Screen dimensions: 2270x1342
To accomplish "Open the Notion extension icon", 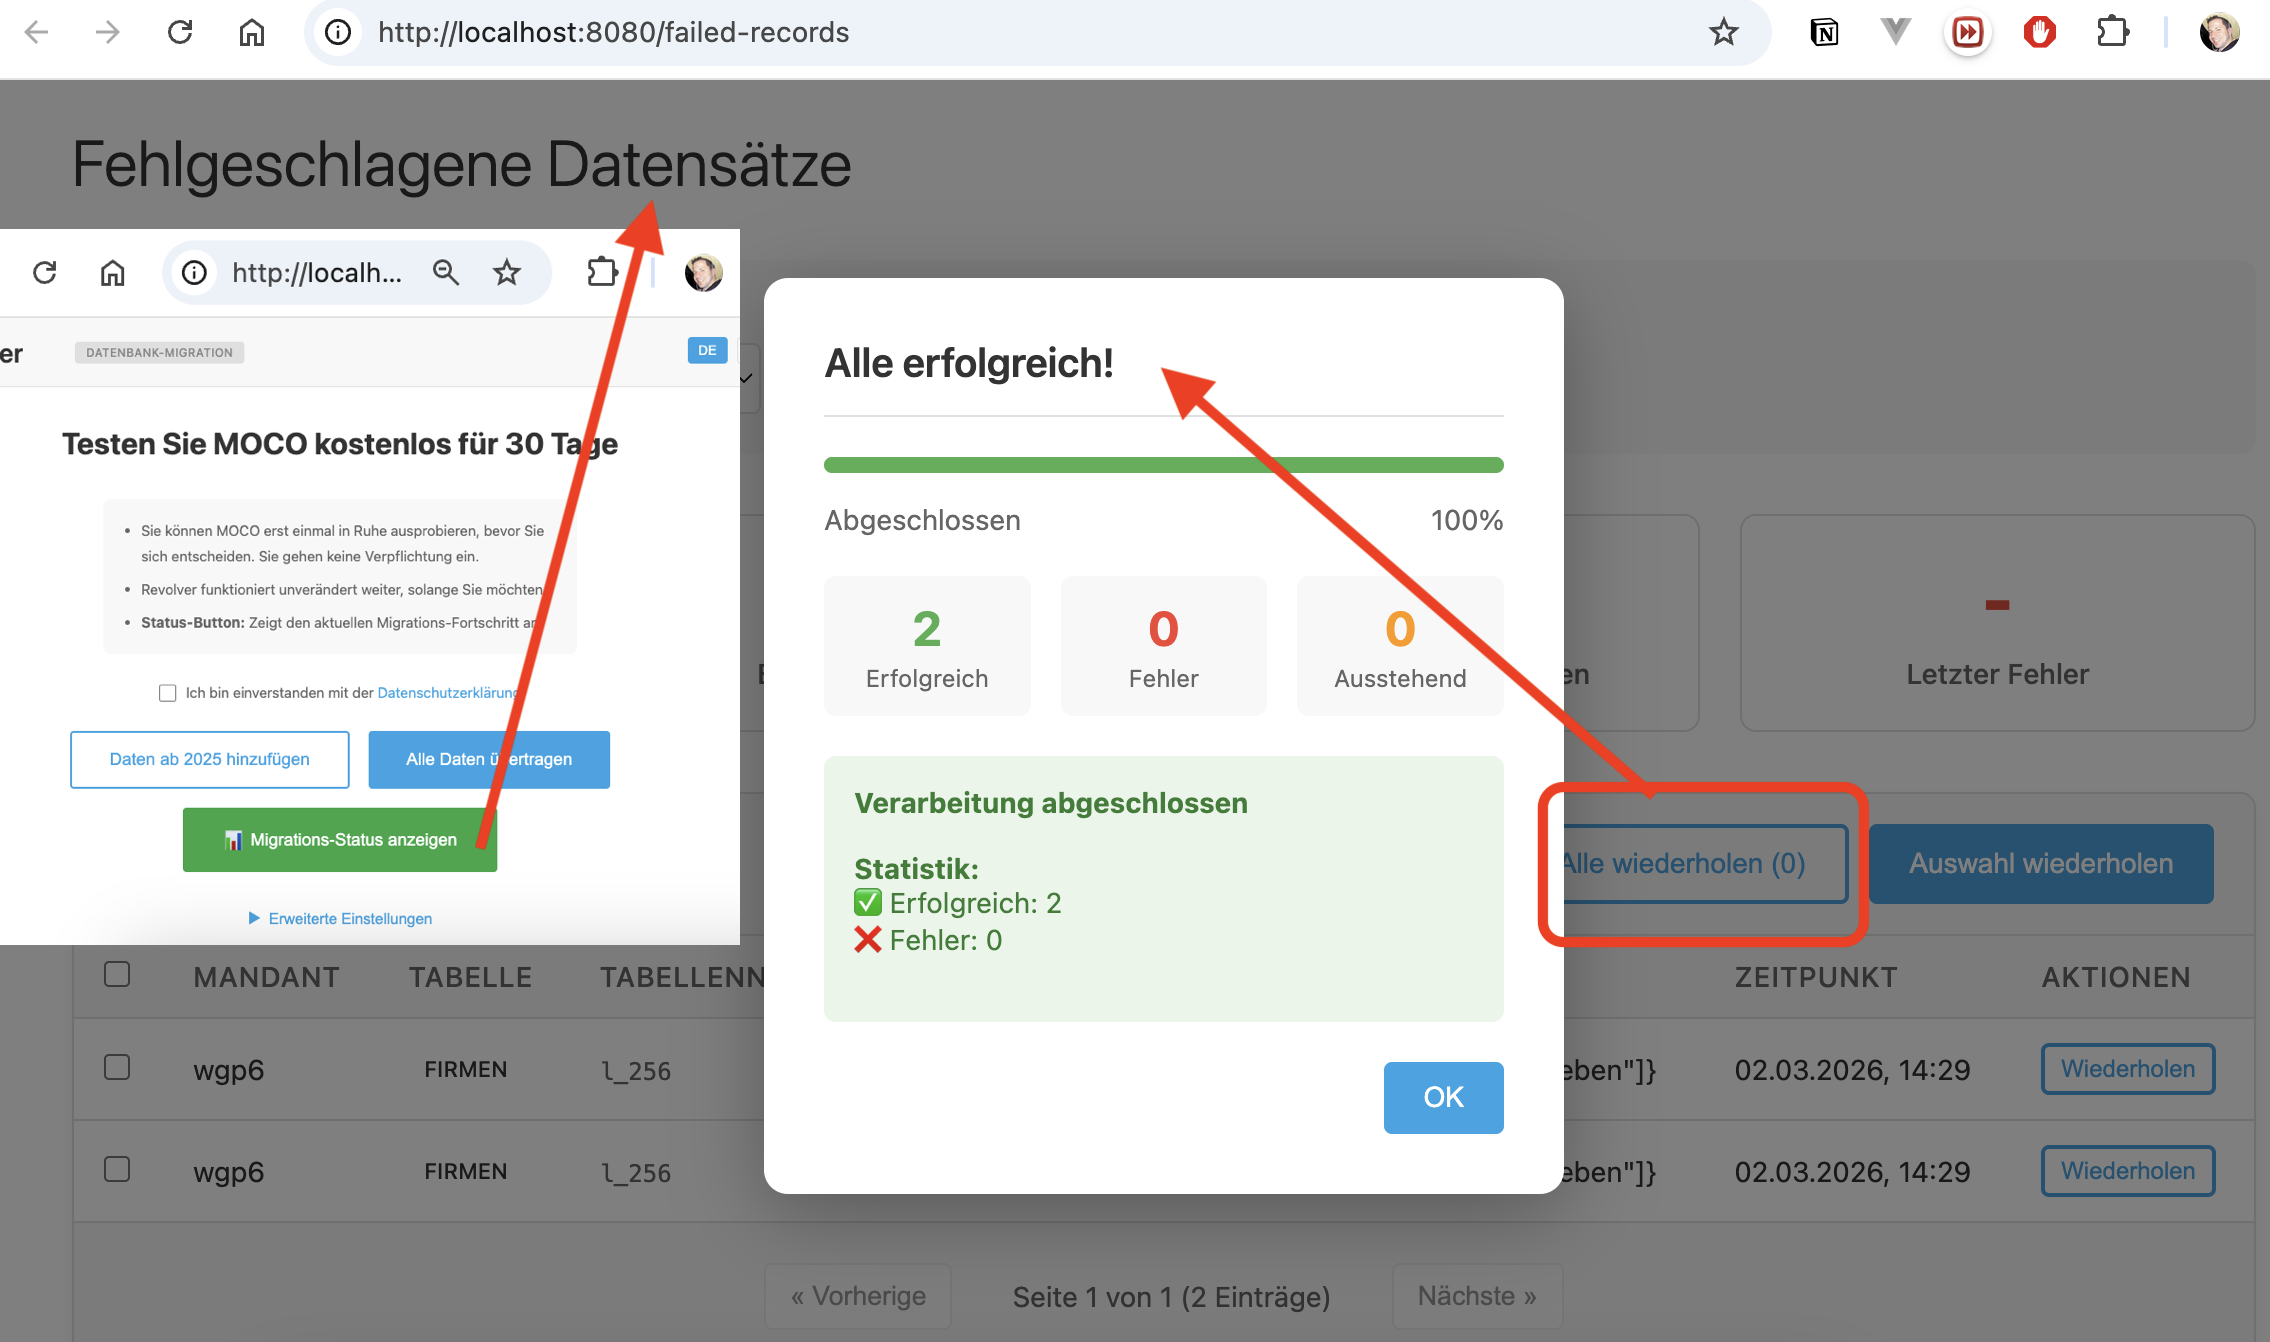I will (x=1824, y=33).
